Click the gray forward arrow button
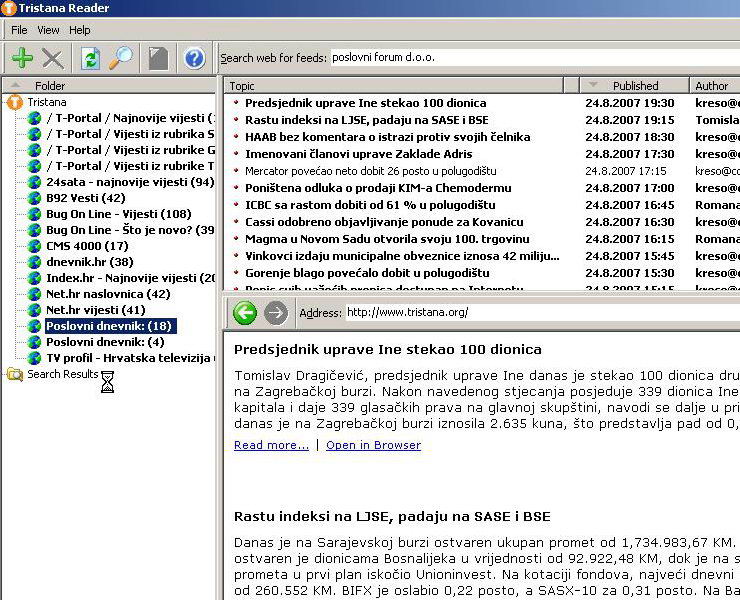Viewport: 740px width, 600px height. (276, 313)
